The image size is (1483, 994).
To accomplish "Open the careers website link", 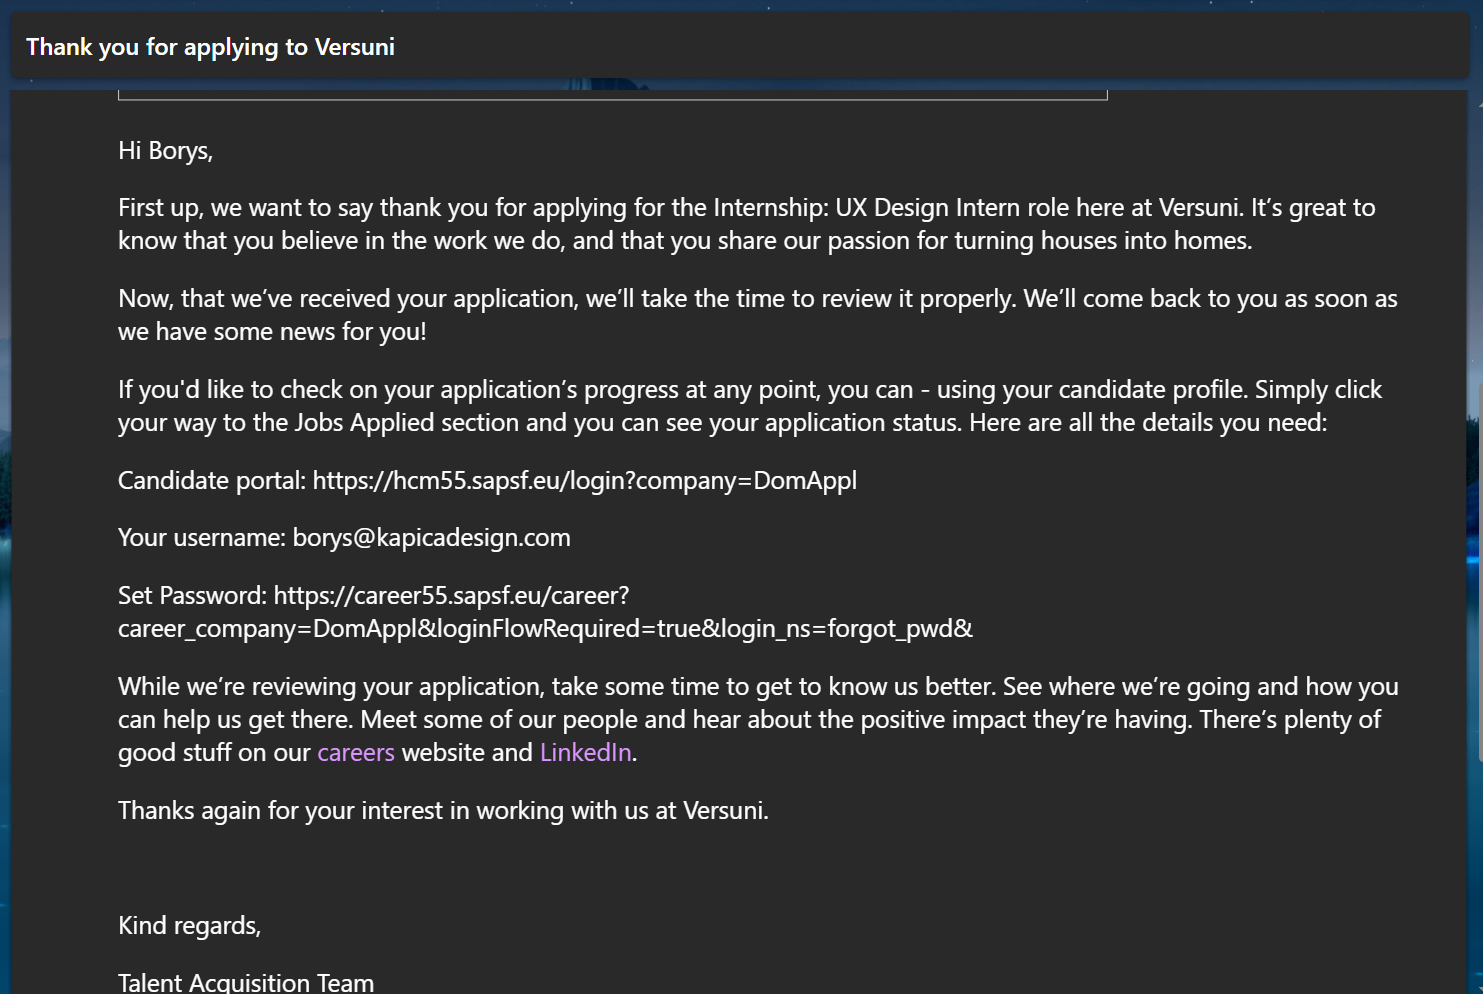I will 355,753.
